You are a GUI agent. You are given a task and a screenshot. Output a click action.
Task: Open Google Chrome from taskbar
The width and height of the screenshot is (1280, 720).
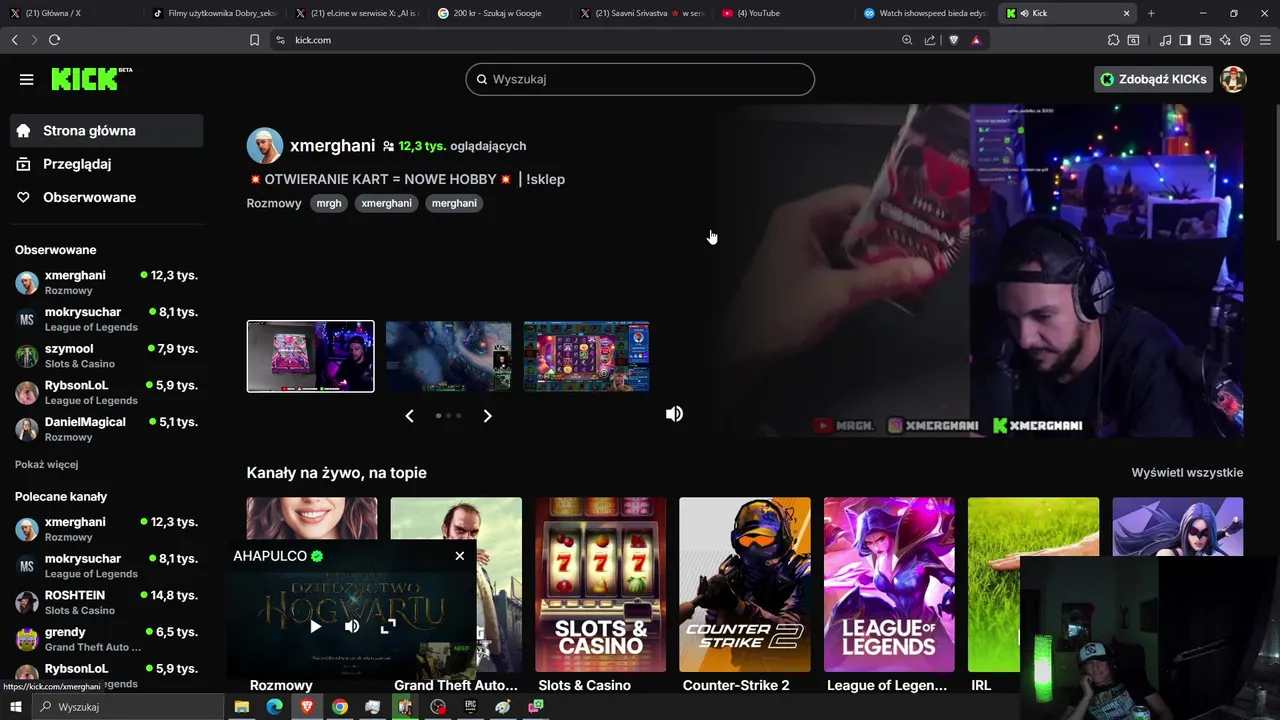pos(340,707)
